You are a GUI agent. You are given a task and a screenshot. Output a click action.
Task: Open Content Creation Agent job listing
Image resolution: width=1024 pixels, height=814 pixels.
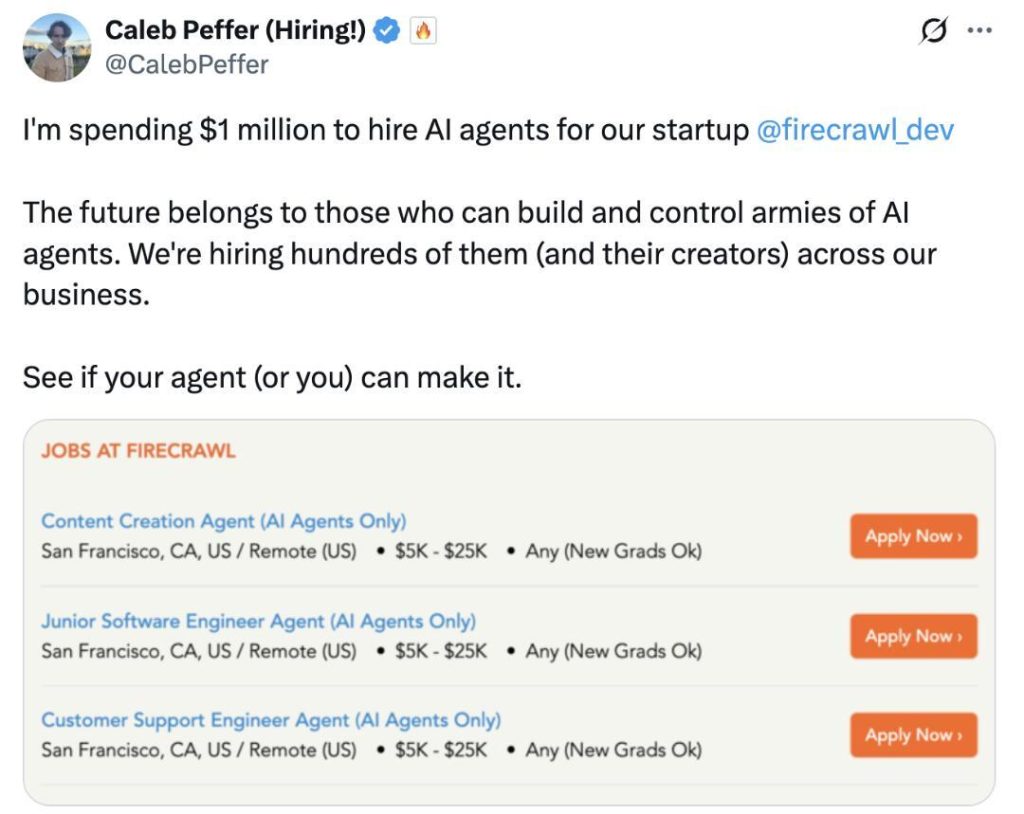[223, 521]
